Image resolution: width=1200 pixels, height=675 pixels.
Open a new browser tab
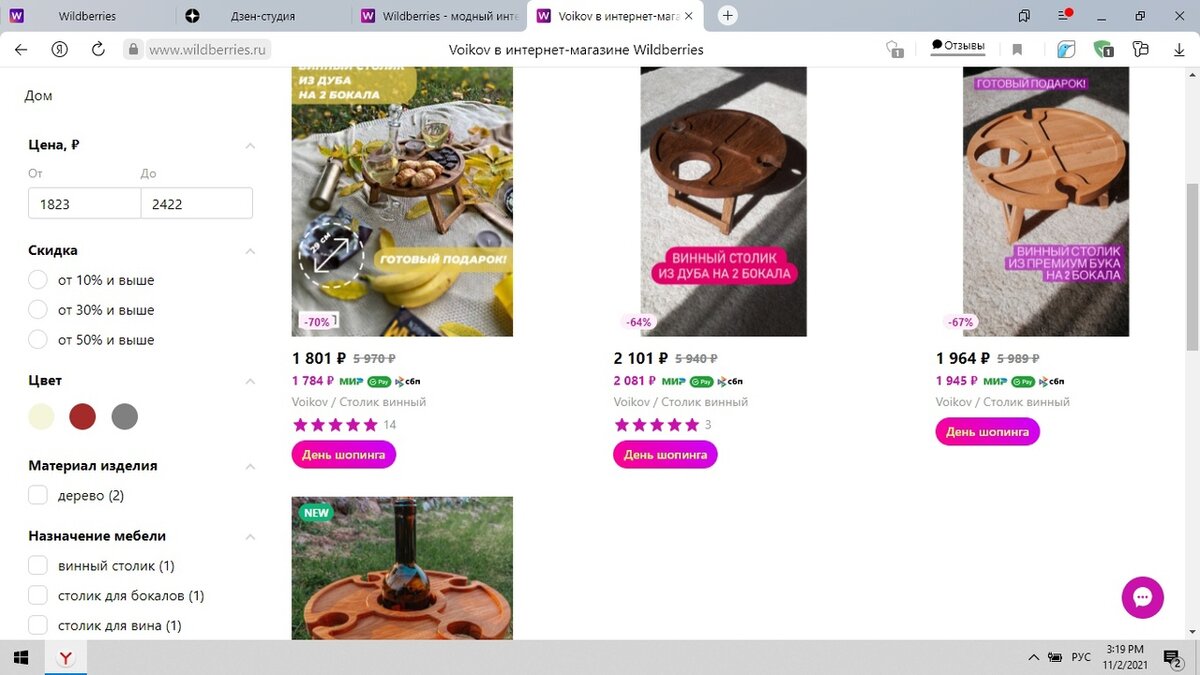point(728,16)
